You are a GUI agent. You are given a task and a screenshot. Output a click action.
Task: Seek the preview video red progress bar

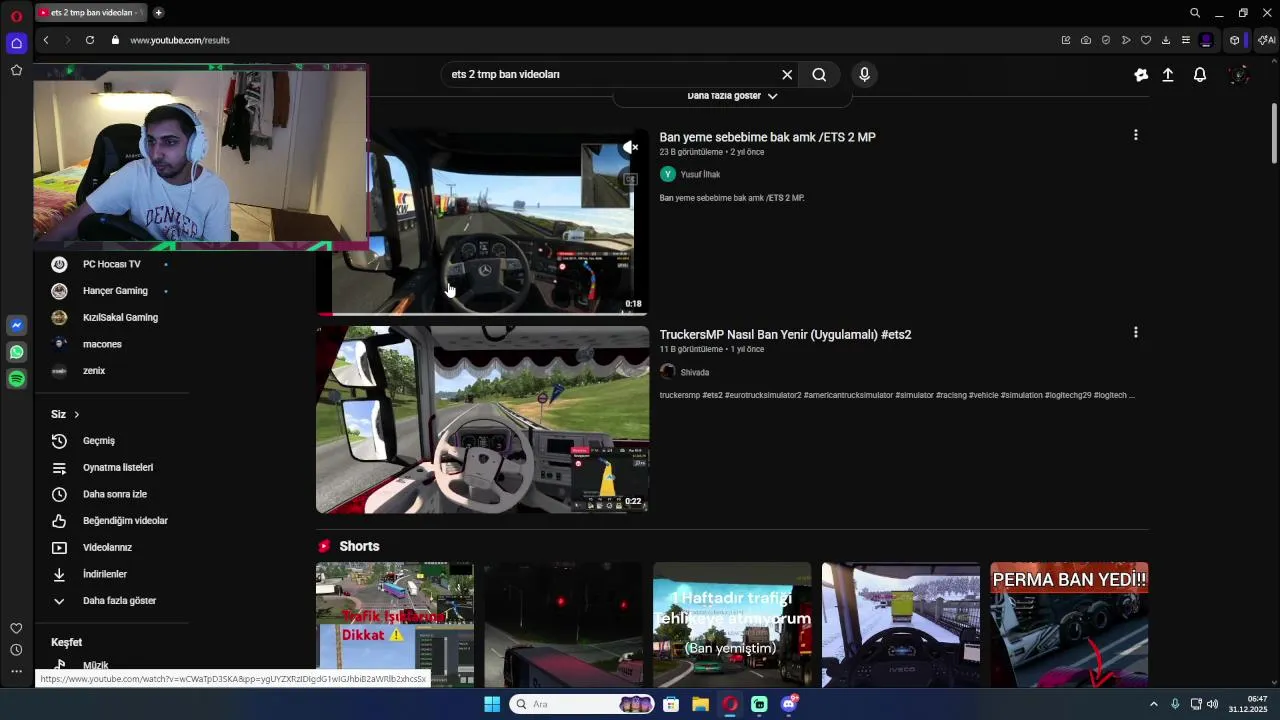[483, 314]
